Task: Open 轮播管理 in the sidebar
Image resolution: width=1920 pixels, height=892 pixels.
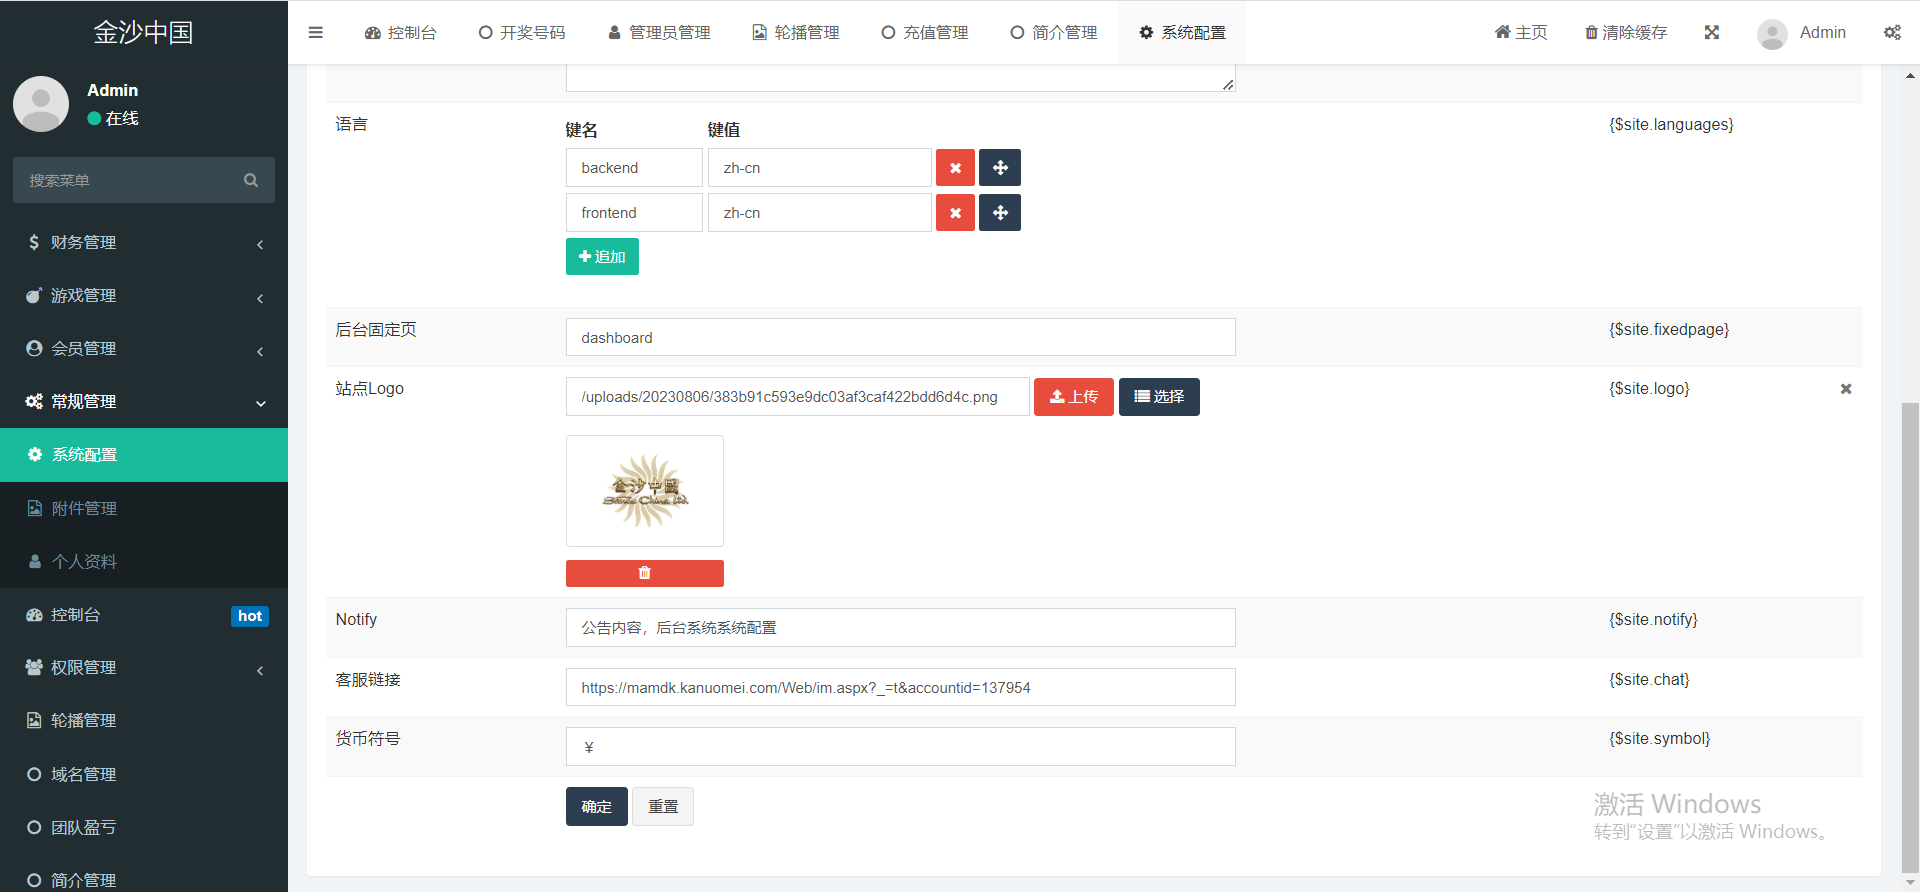Action: (144, 721)
